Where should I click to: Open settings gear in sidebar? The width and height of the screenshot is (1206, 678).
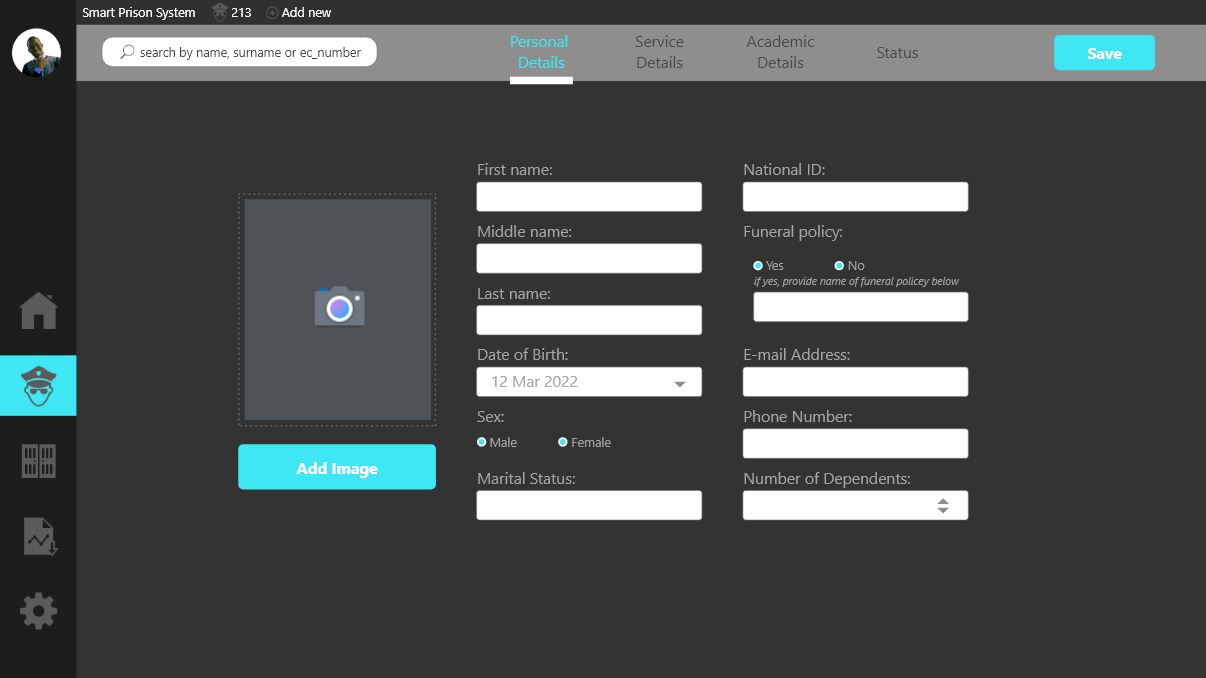click(x=38, y=611)
